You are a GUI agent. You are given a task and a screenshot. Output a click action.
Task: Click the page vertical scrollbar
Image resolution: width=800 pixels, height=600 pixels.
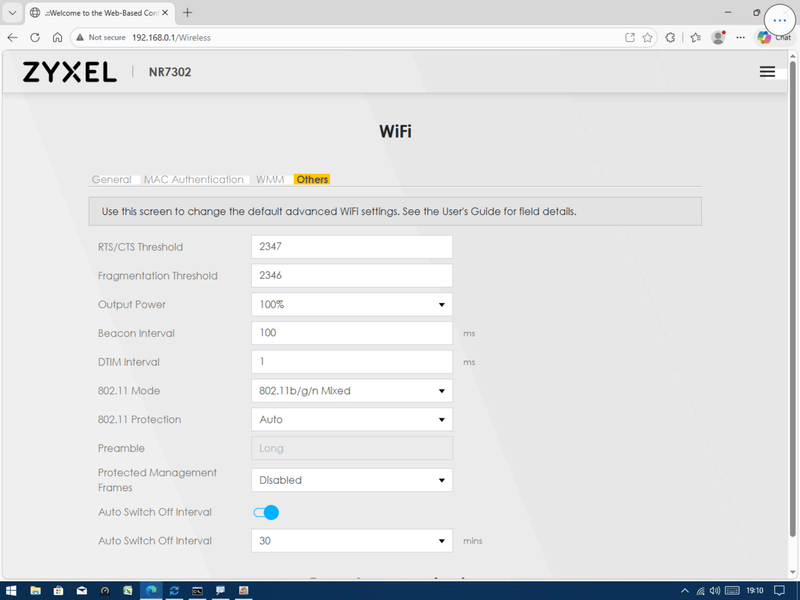(793, 298)
